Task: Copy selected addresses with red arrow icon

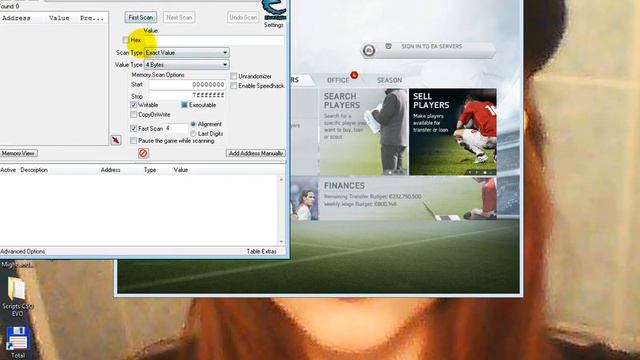Action: [116, 140]
